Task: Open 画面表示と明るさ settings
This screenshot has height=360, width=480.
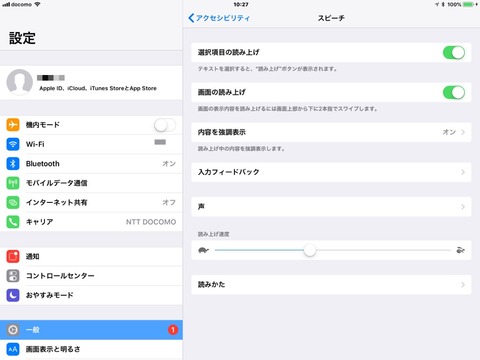Action: click(91, 349)
